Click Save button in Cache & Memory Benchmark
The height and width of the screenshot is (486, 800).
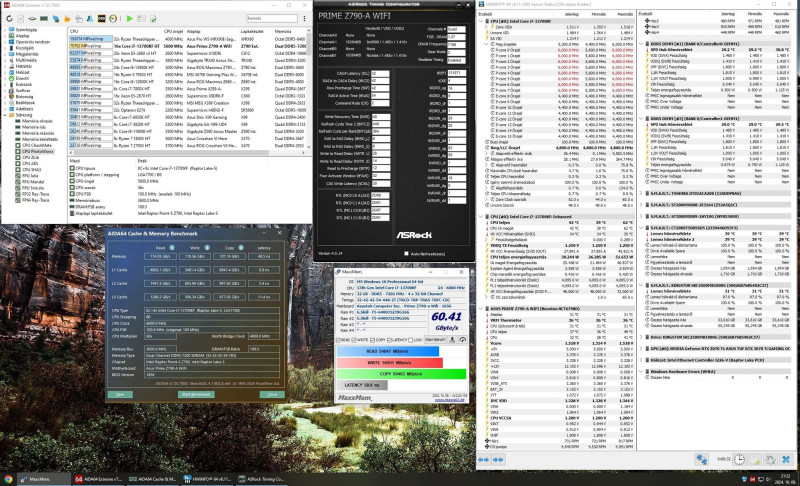[120, 394]
